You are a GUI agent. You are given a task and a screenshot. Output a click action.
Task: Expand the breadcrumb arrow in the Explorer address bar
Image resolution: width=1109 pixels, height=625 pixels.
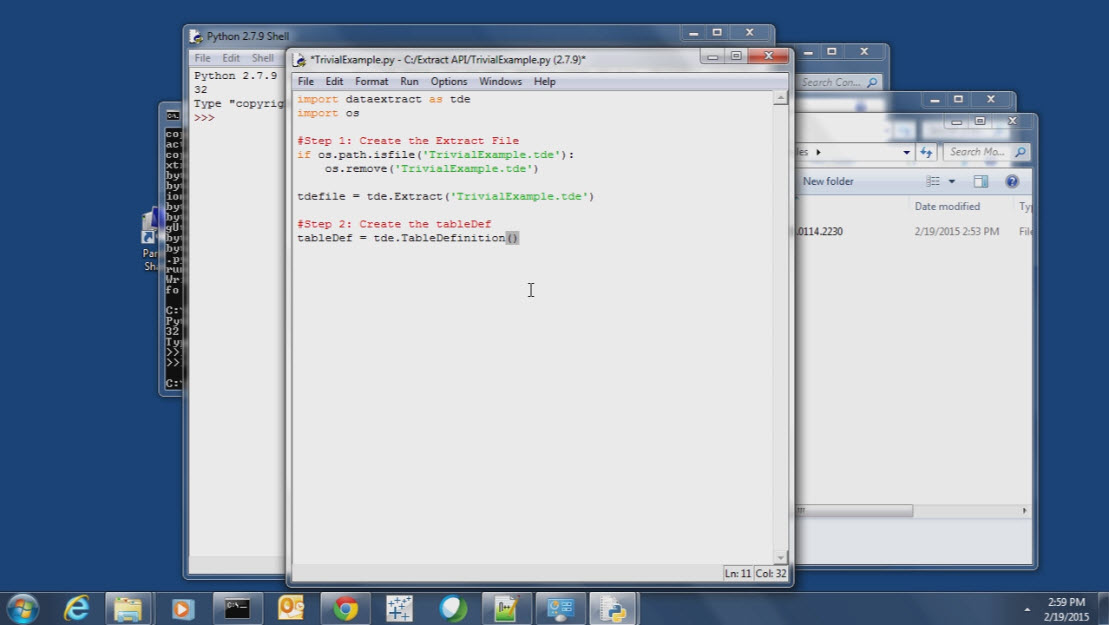[818, 152]
